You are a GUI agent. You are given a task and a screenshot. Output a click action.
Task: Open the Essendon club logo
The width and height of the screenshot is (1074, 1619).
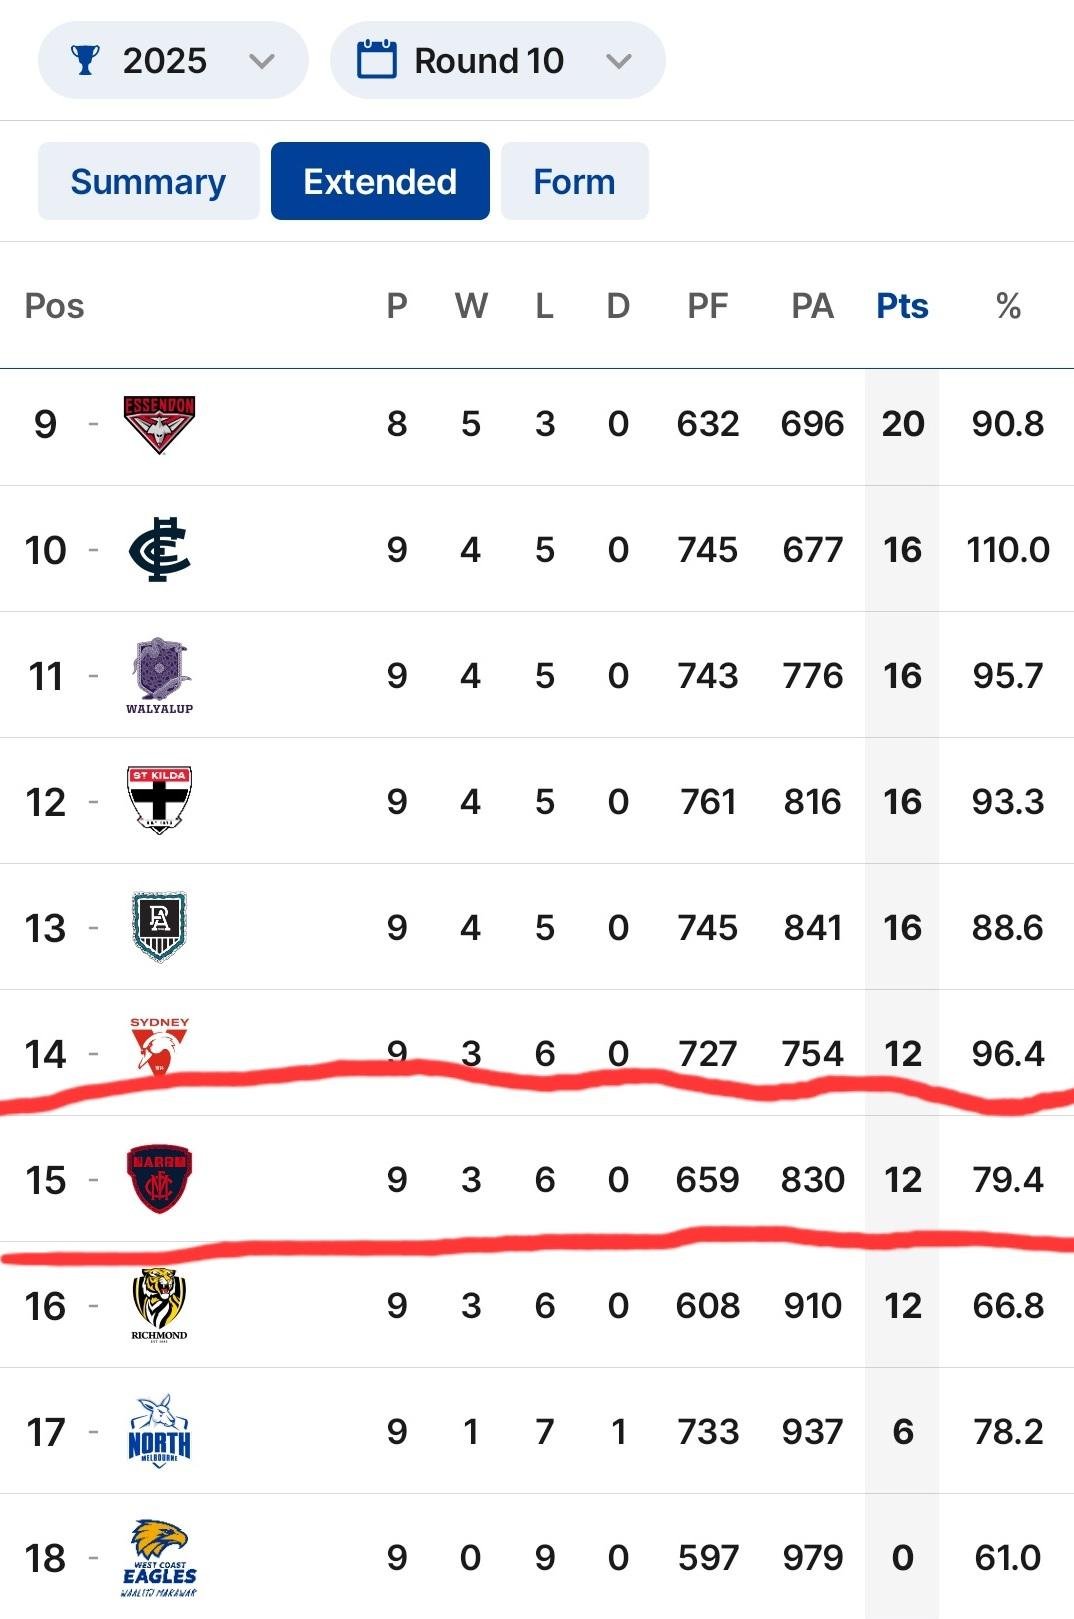pos(159,424)
